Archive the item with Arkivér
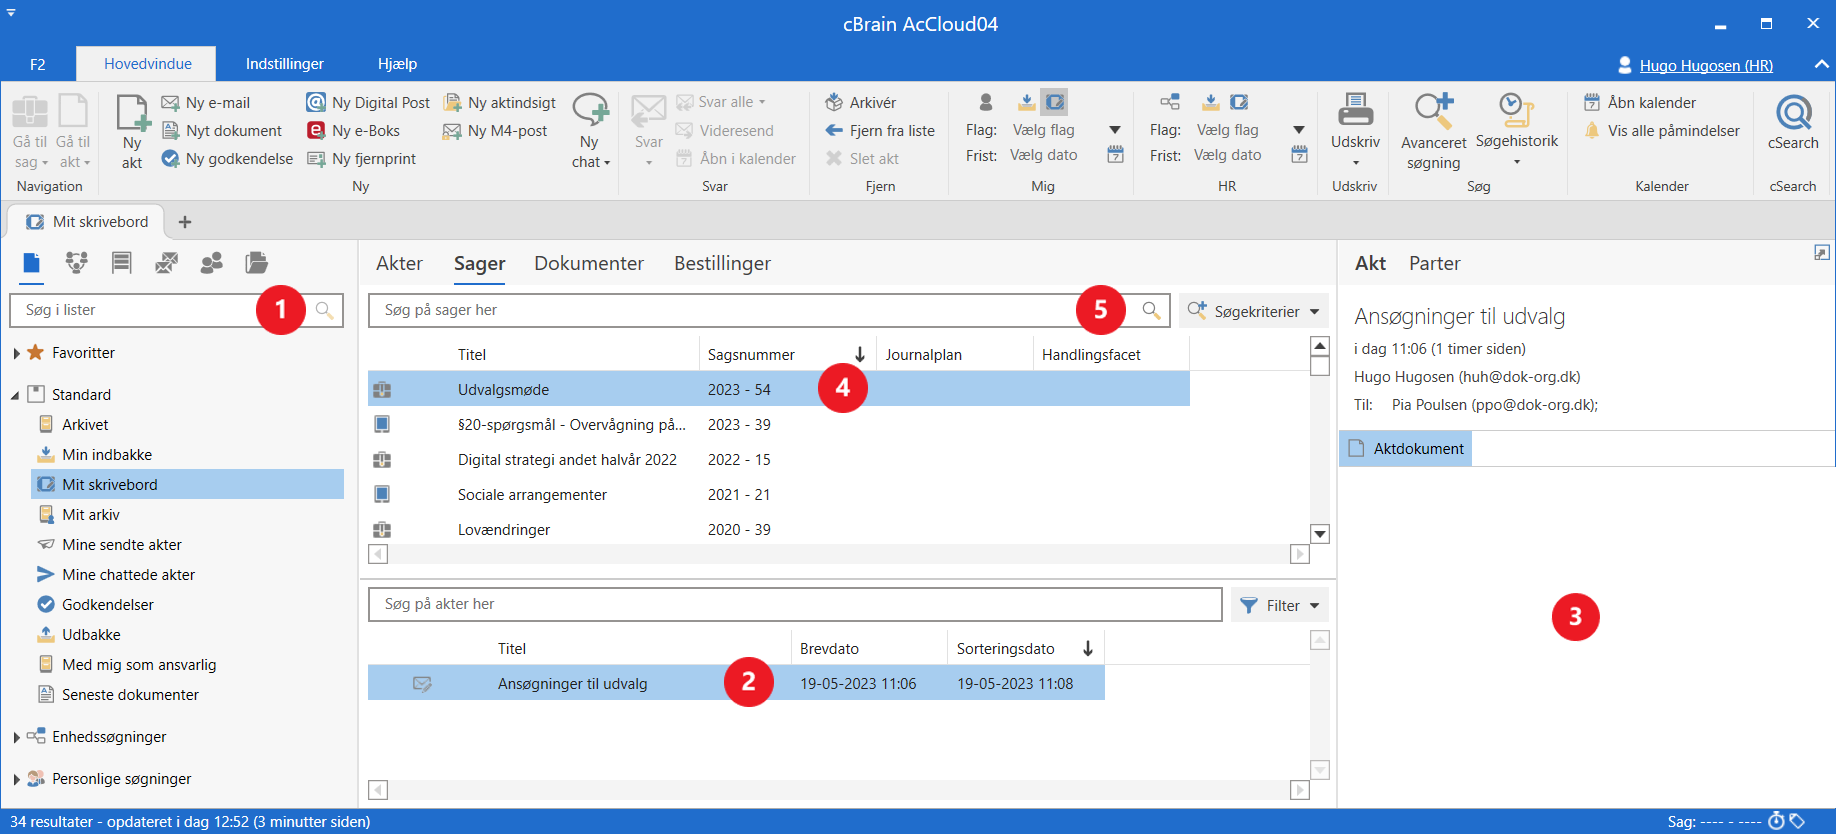The height and width of the screenshot is (834, 1836). [x=860, y=102]
